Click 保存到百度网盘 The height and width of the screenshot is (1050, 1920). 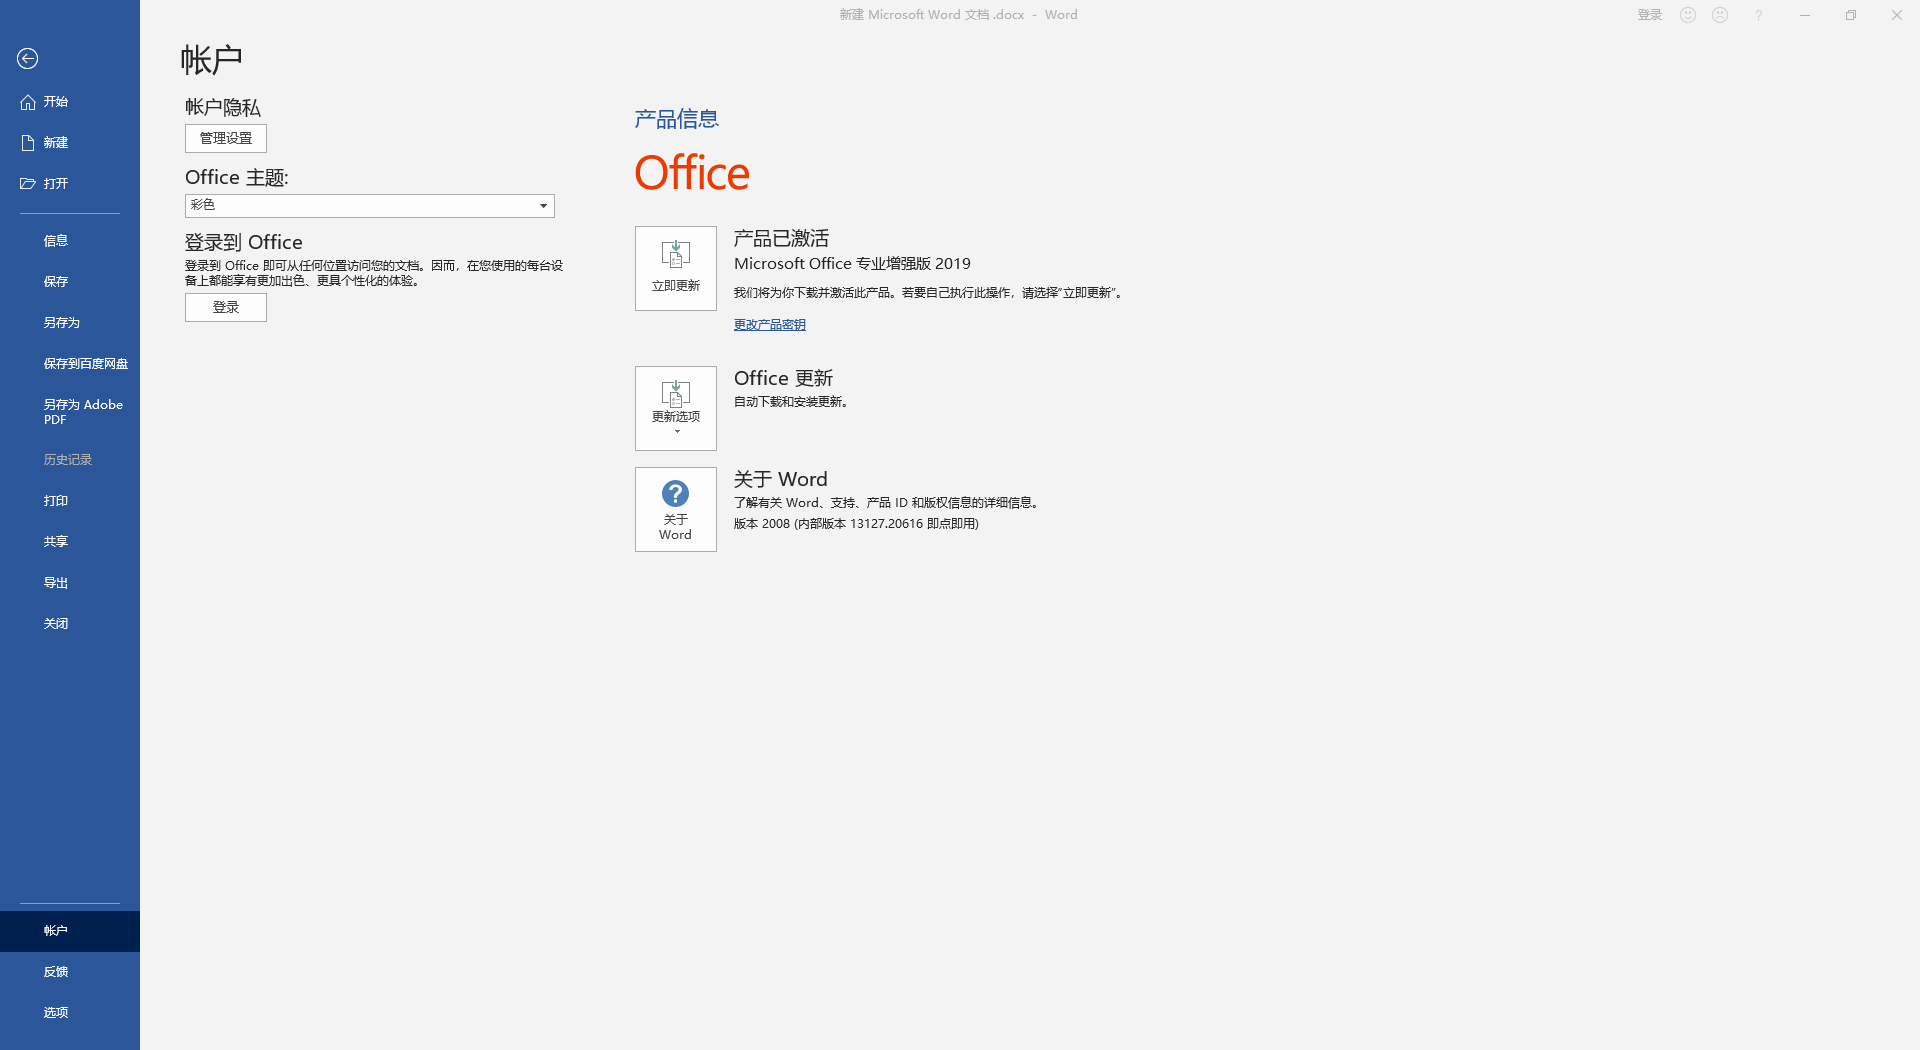(x=70, y=364)
